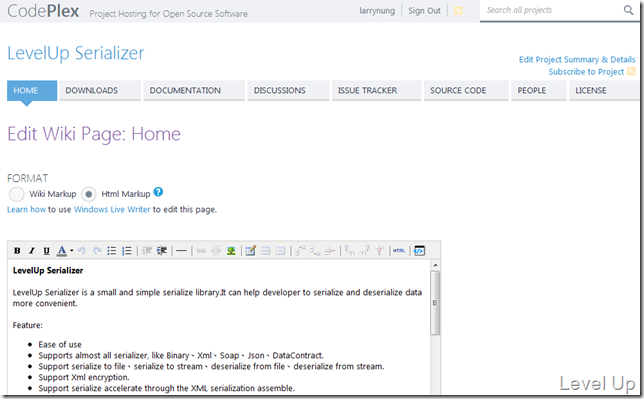Toggle bold formatting in editor toolbar
Viewport: 644px width, 399px height.
click(x=17, y=251)
